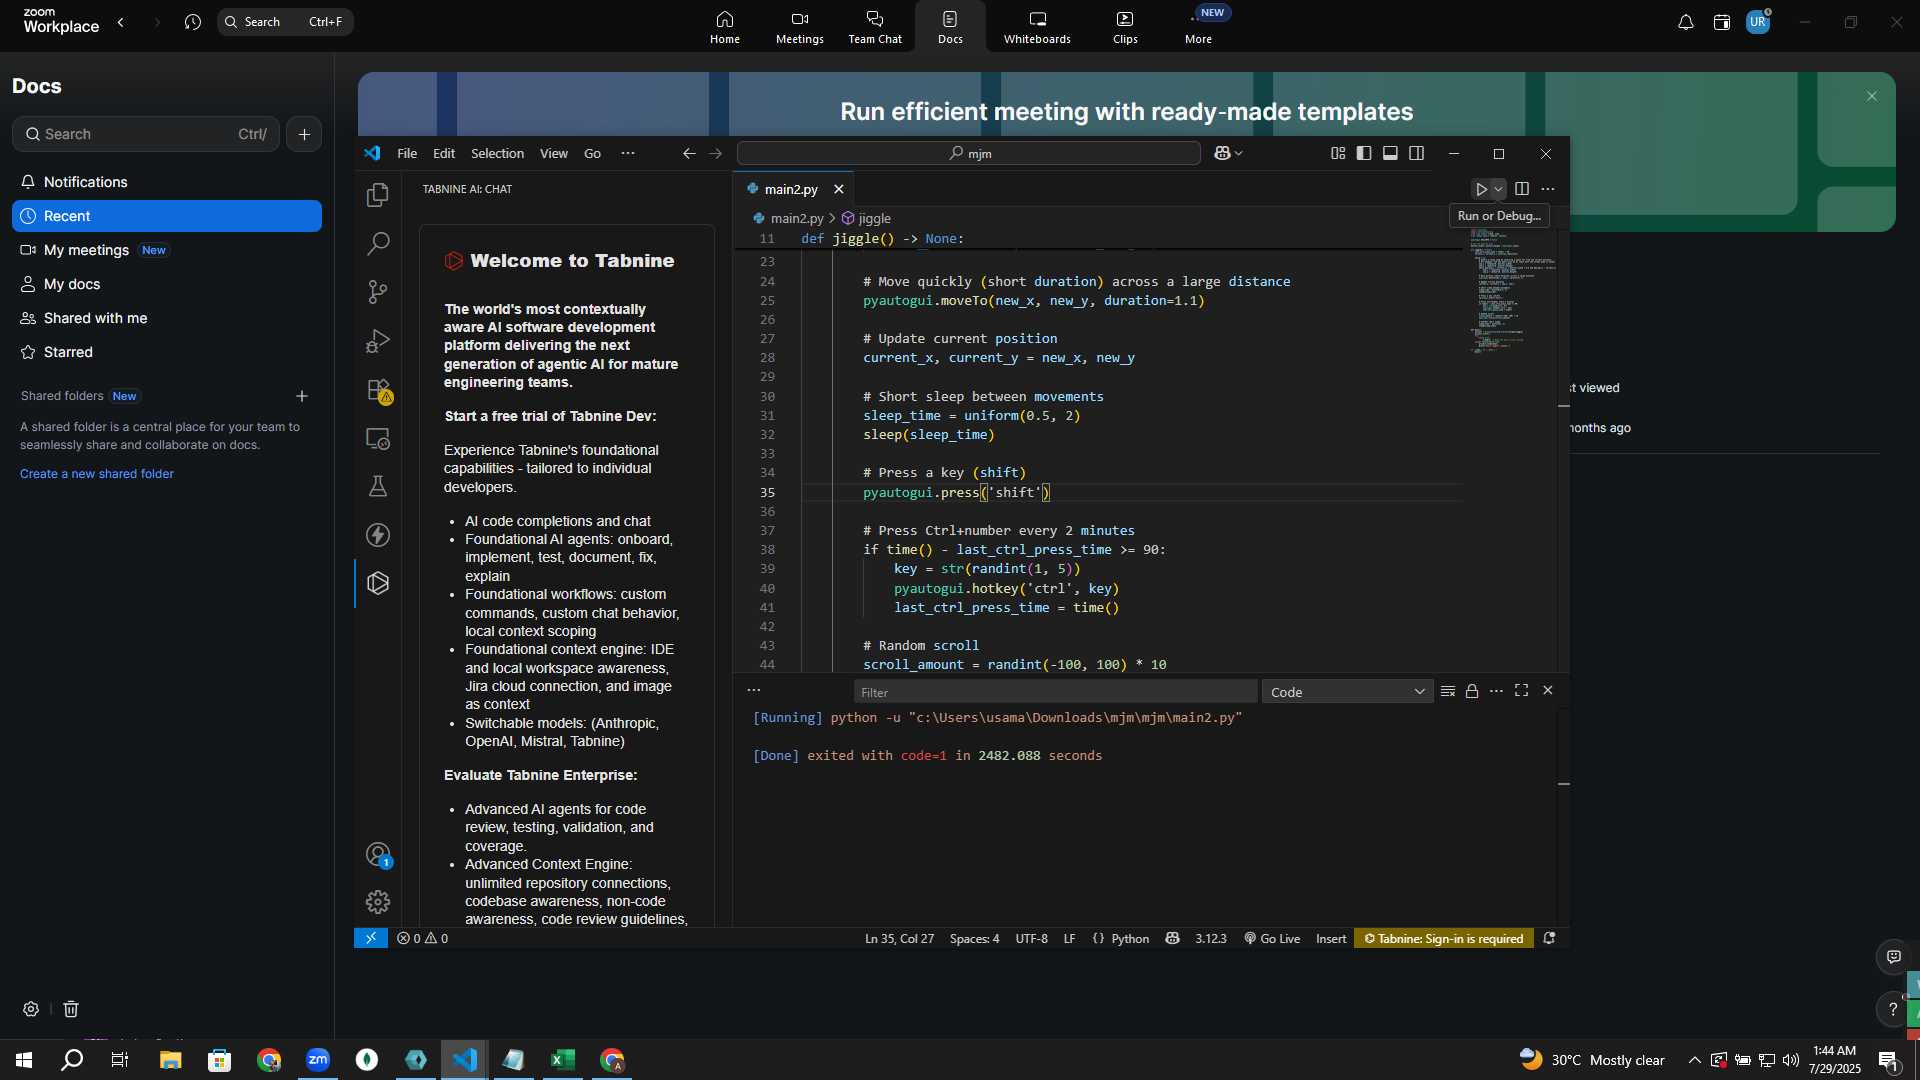The height and width of the screenshot is (1080, 1920).
Task: Close the main2.py editor tab
Action: coord(839,189)
